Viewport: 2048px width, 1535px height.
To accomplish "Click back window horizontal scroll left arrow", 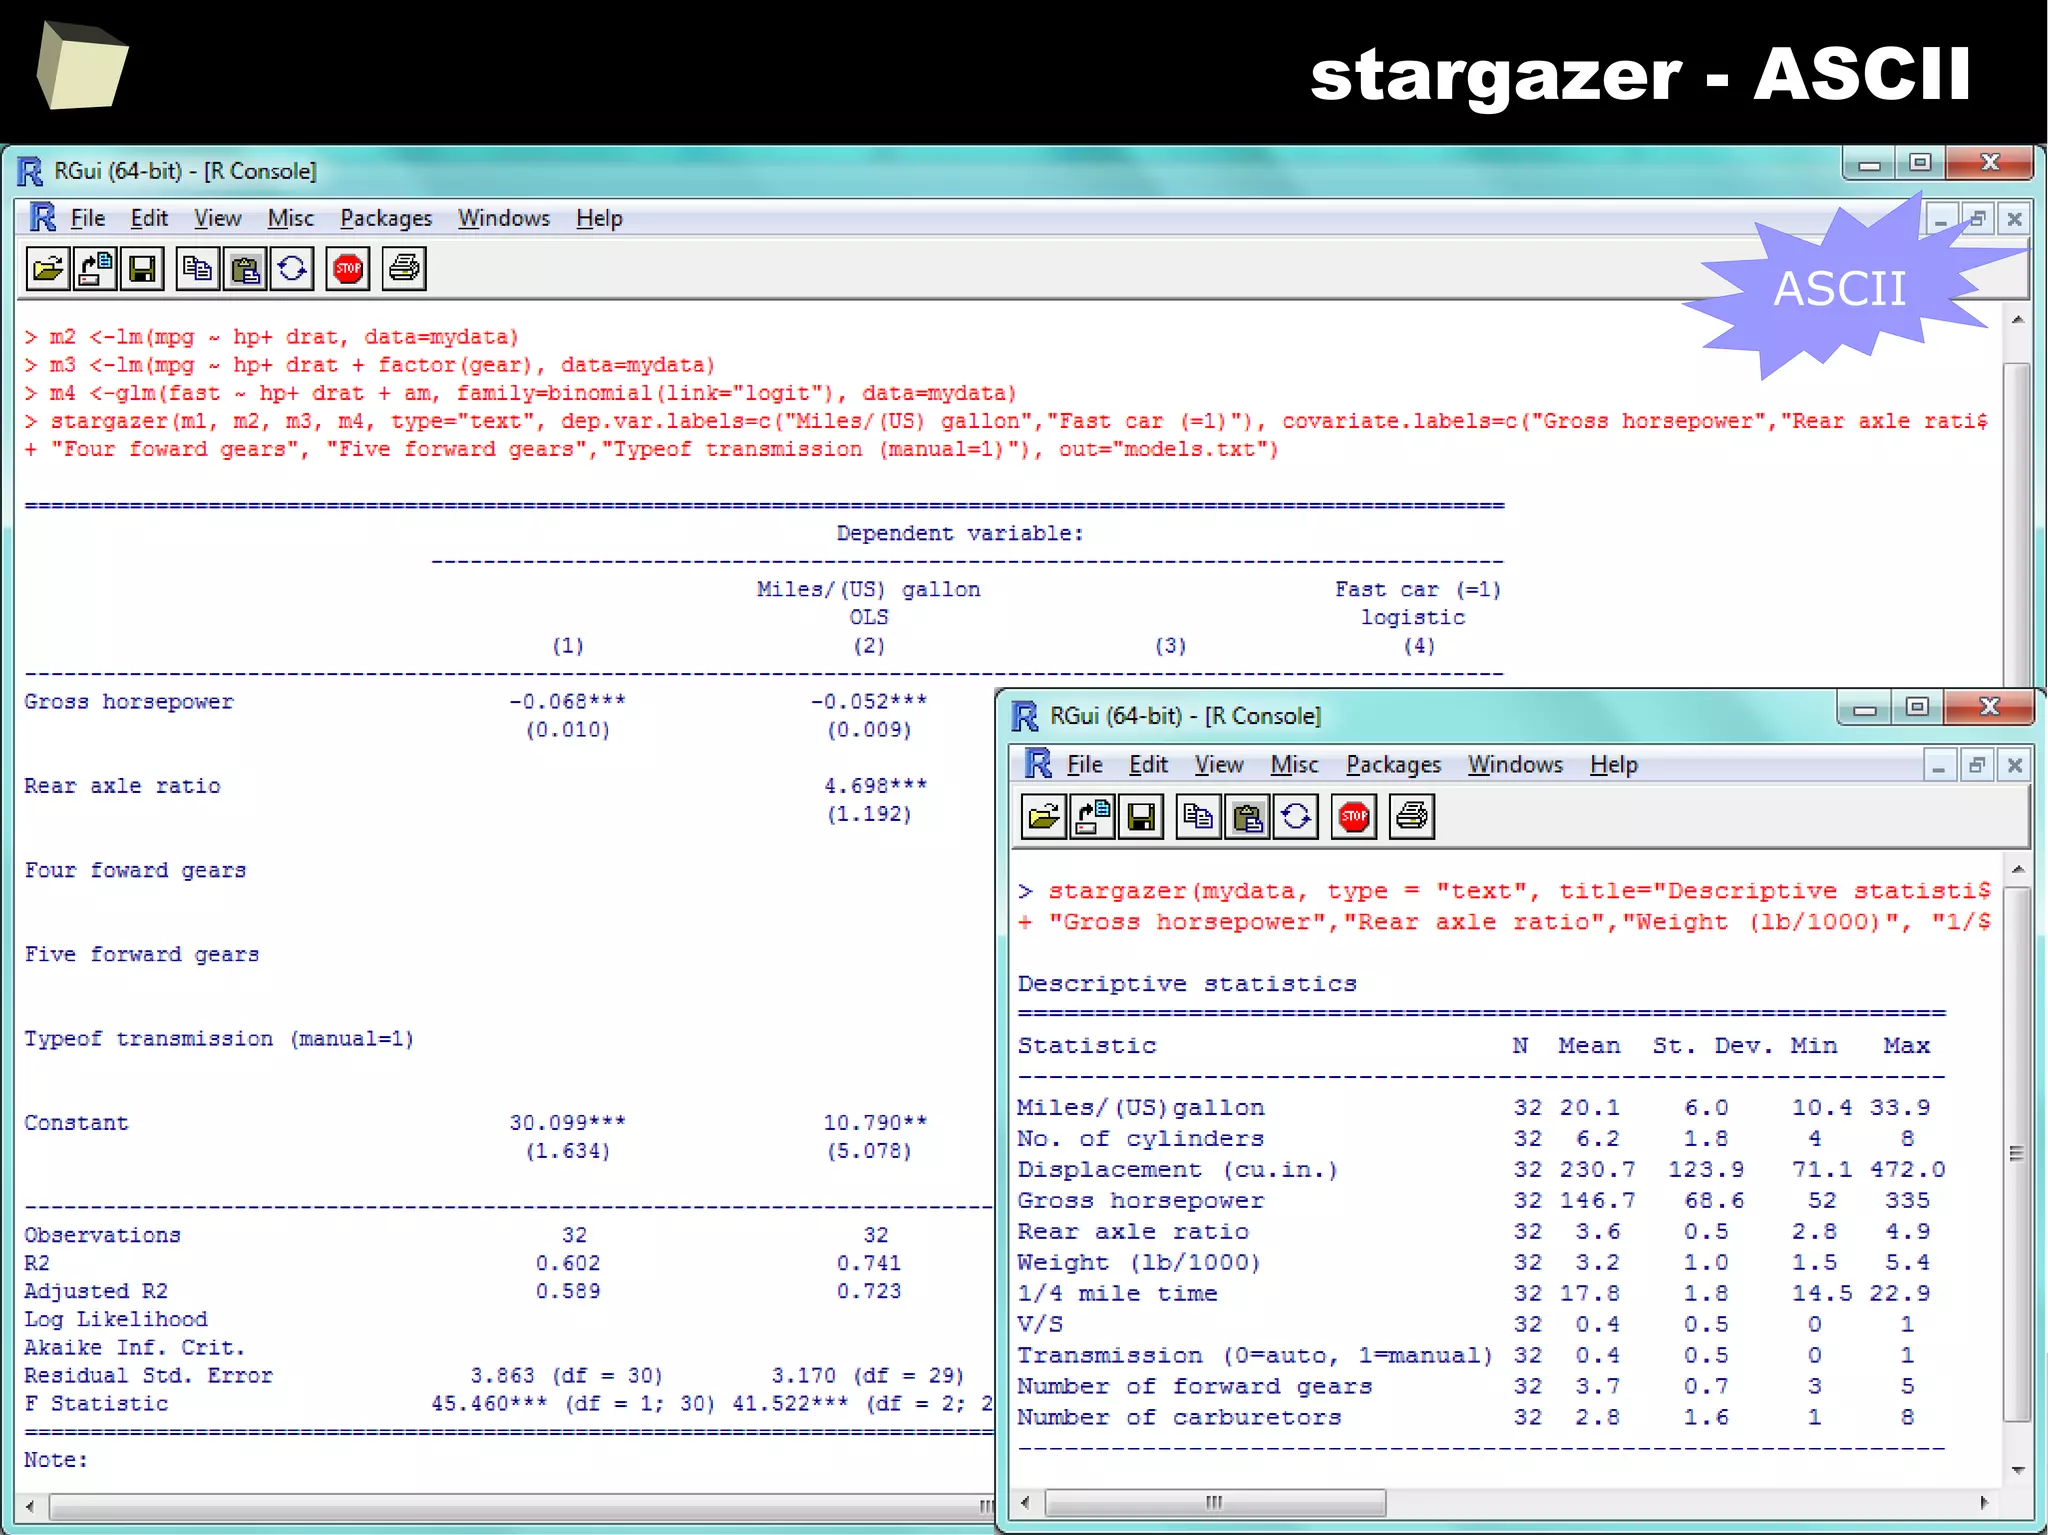I will [x=30, y=1506].
